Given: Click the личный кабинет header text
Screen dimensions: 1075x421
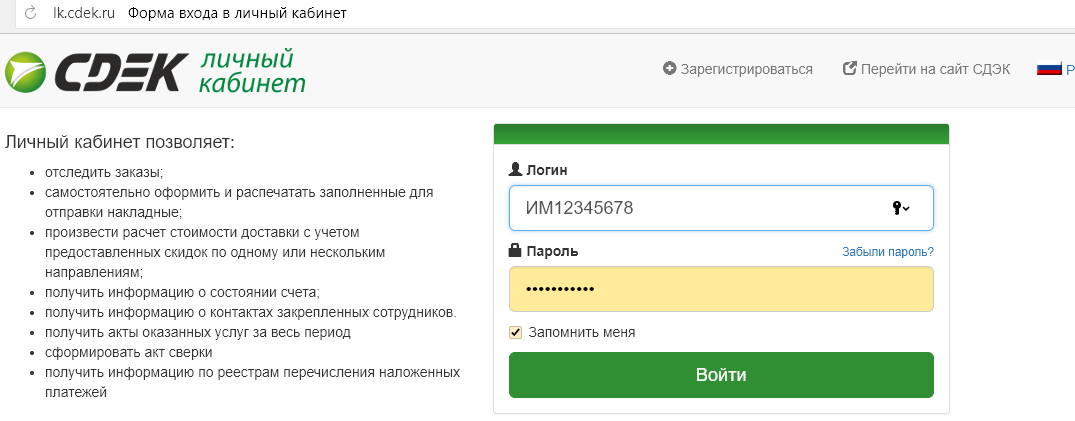Looking at the screenshot, I should (x=252, y=71).
